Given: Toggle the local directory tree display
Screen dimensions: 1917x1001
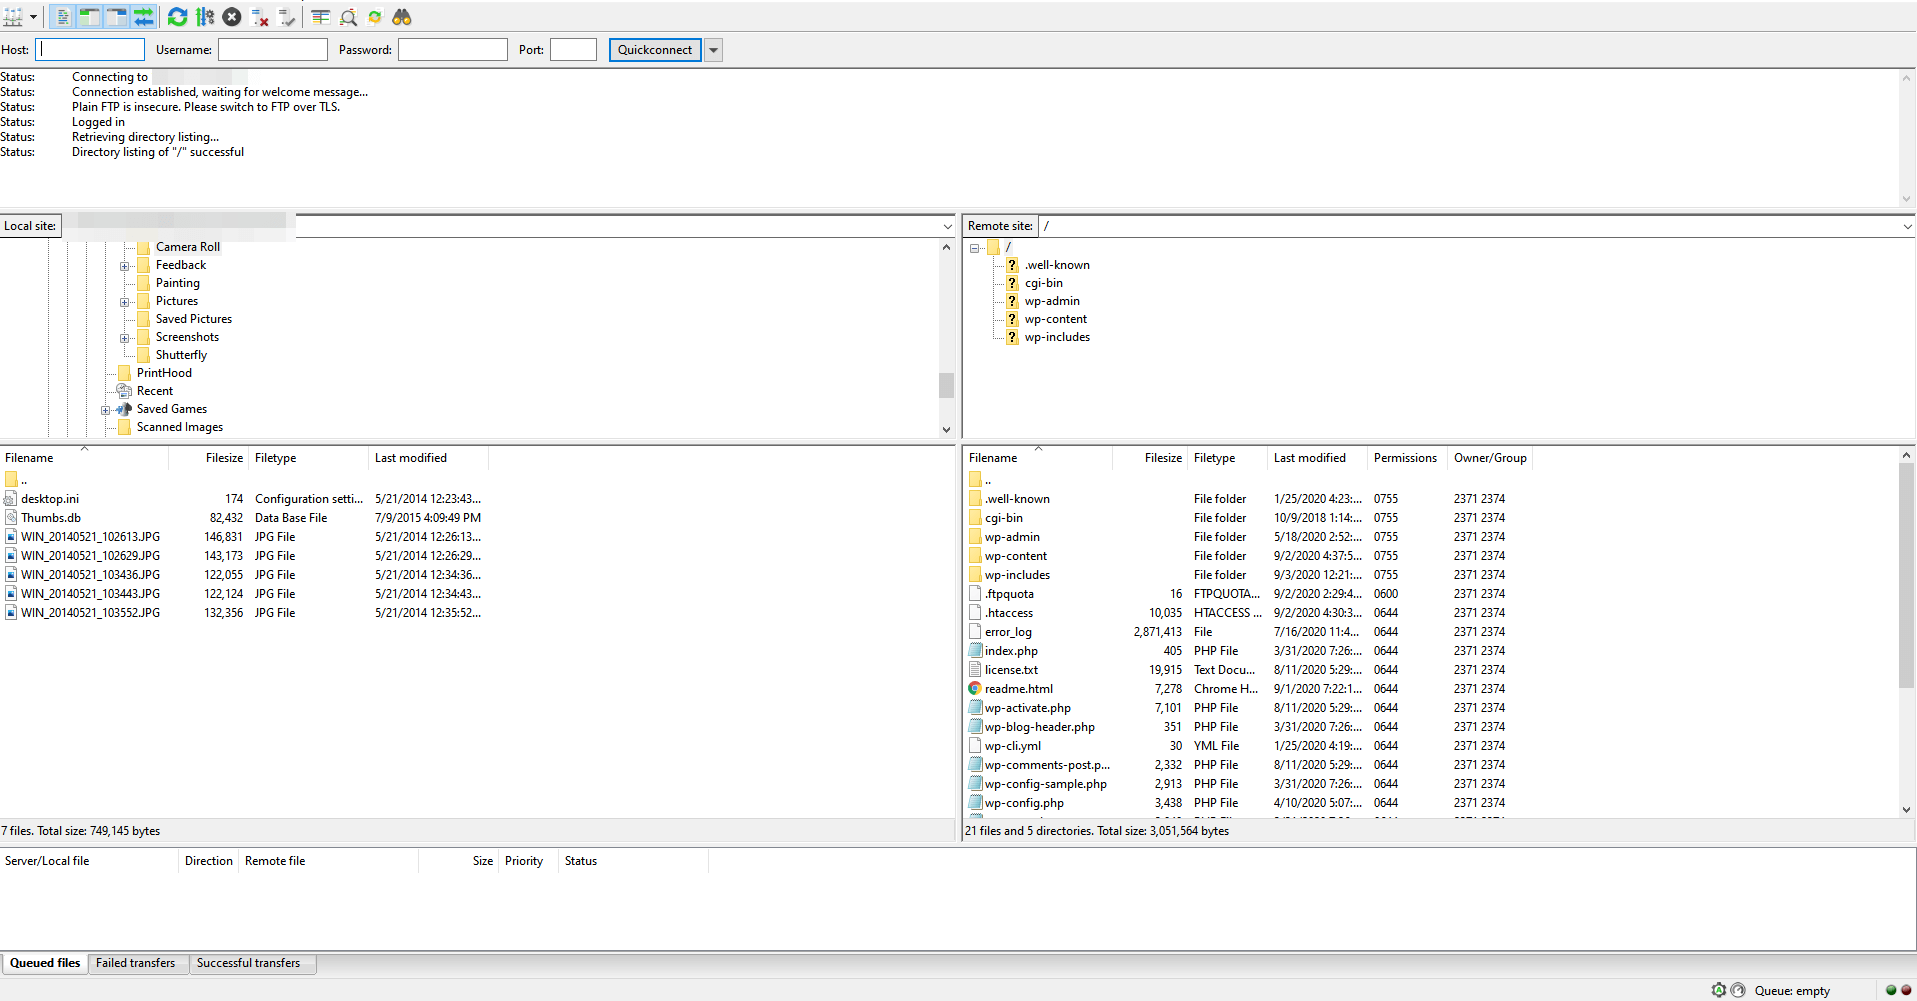Looking at the screenshot, I should coord(89,17).
